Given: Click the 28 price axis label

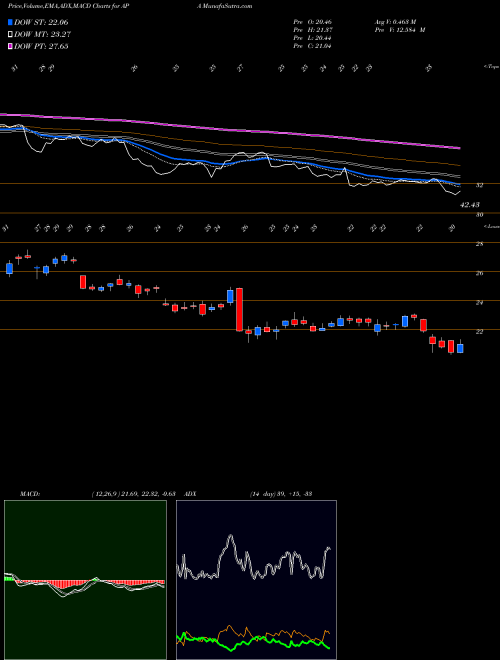Looking at the screenshot, I should [x=479, y=244].
